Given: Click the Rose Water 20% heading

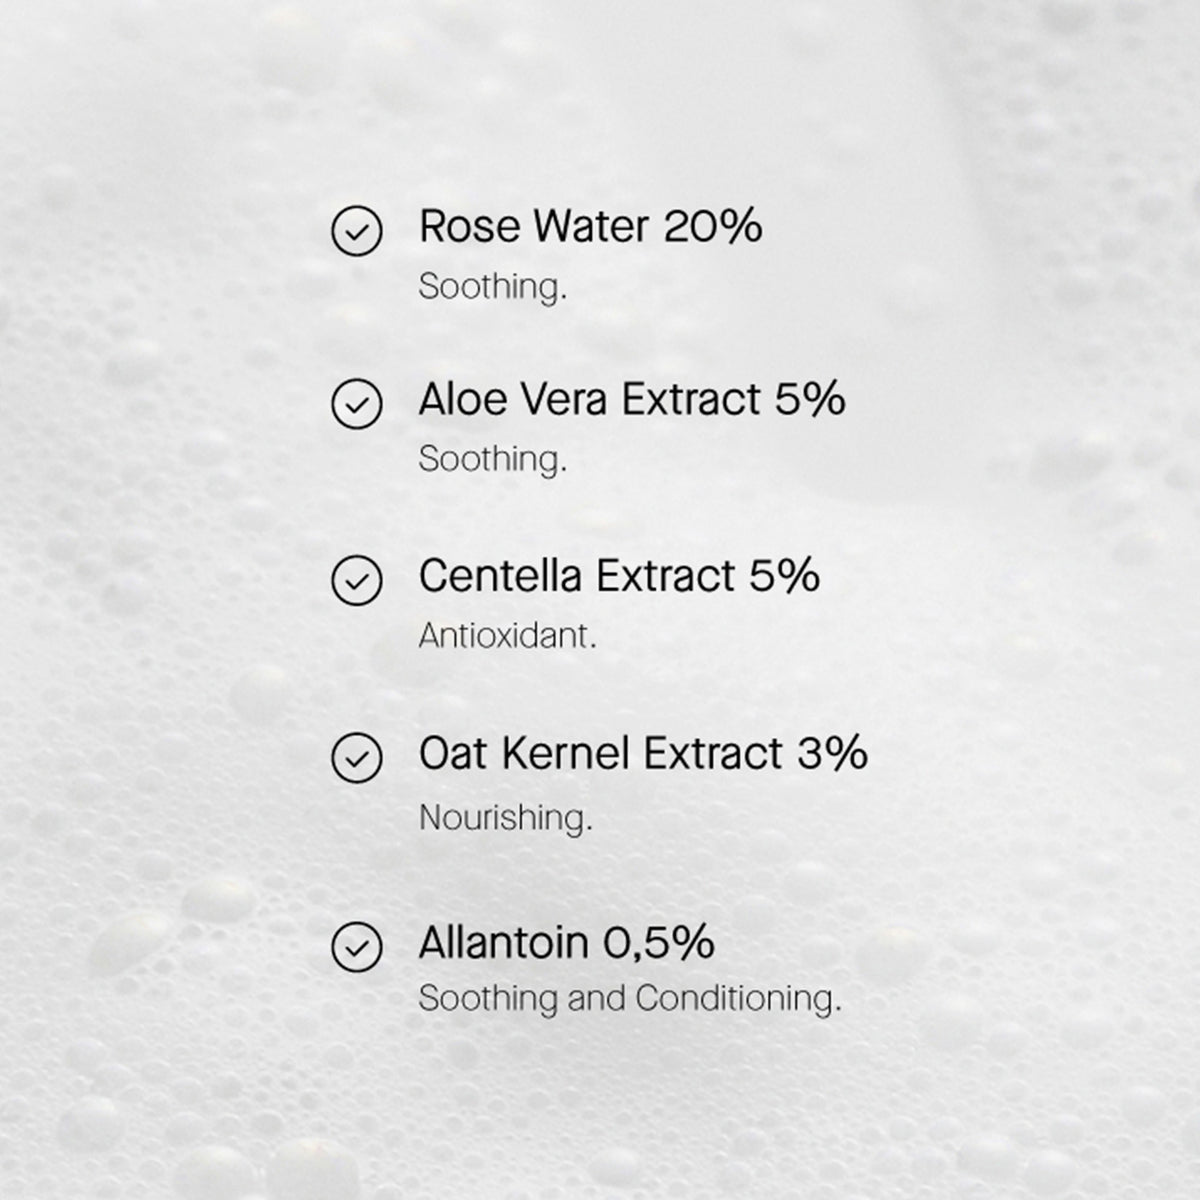Looking at the screenshot, I should tap(590, 226).
